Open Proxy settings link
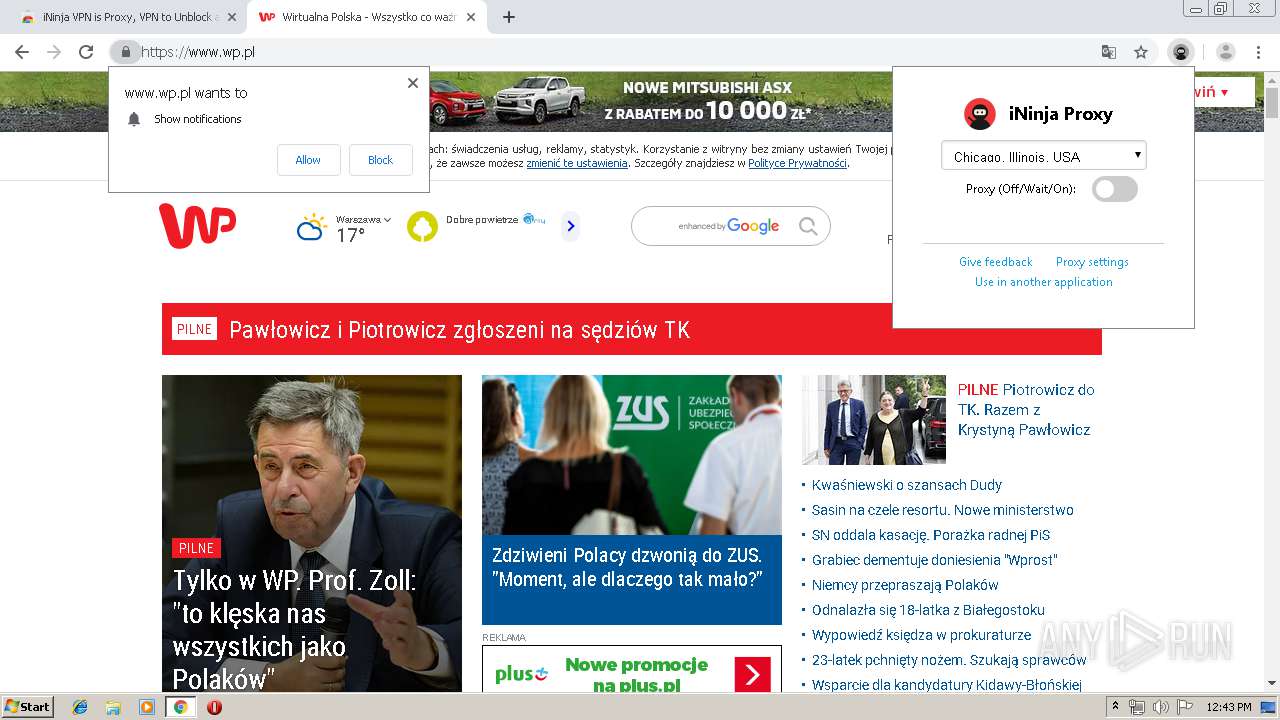Image resolution: width=1280 pixels, height=720 pixels. 1092,262
